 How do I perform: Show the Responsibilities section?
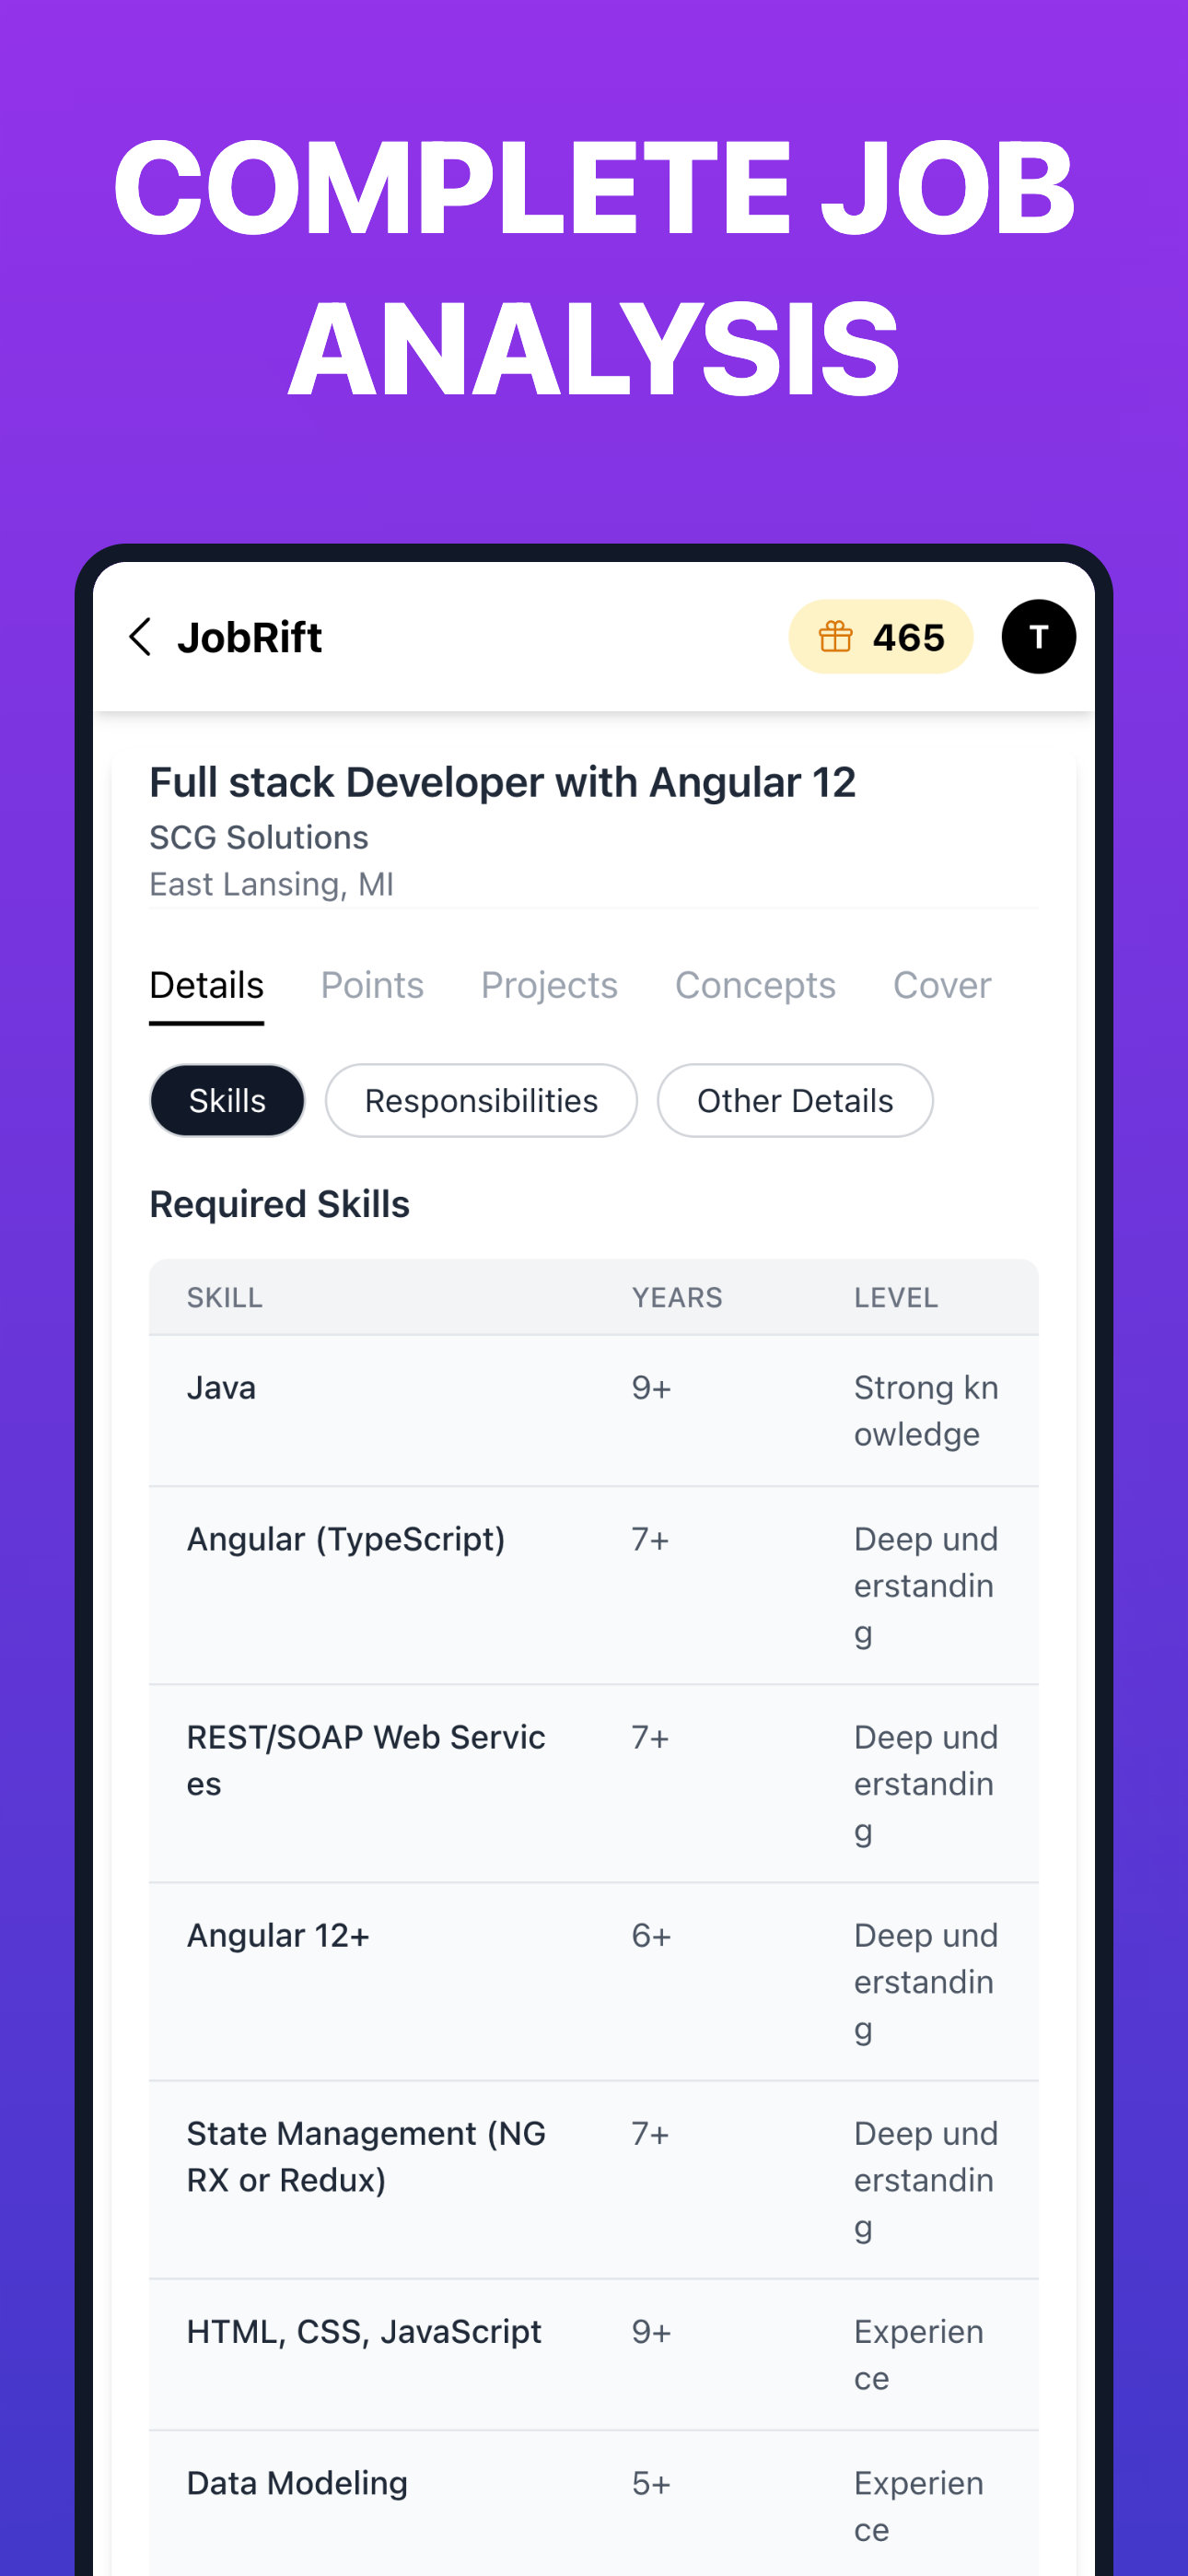481,1101
